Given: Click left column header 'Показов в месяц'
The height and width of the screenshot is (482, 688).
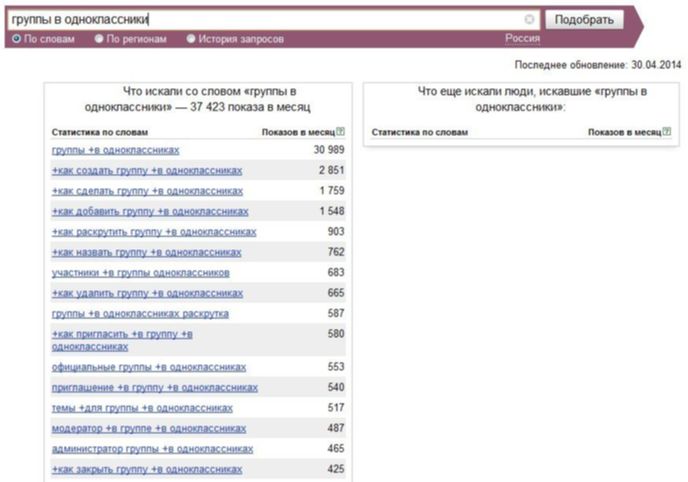Looking at the screenshot, I should [298, 132].
